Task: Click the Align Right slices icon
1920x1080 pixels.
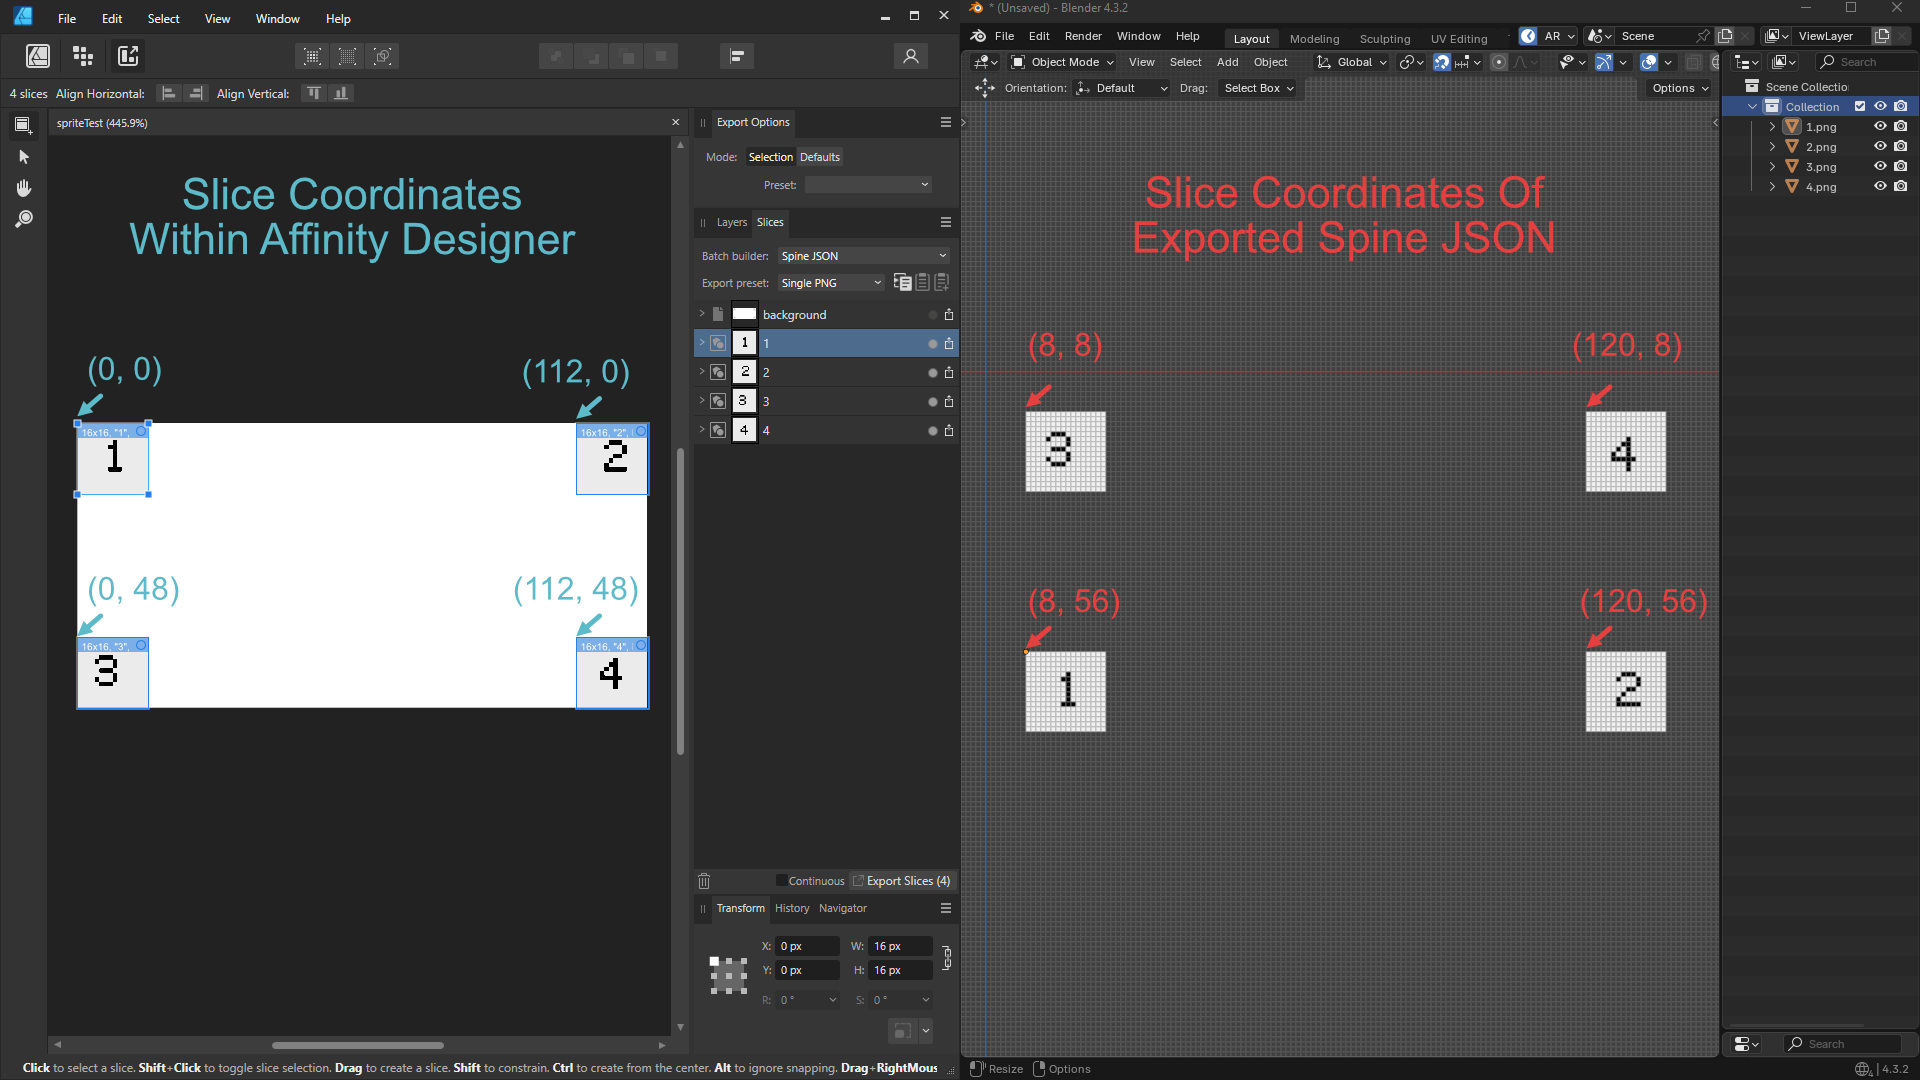Action: click(195, 93)
